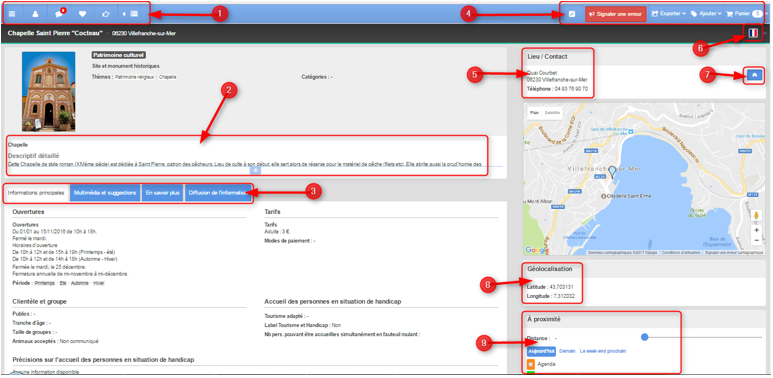Expand the language chevron beside the flag
This screenshot has height=378, width=773.
pos(765,33)
